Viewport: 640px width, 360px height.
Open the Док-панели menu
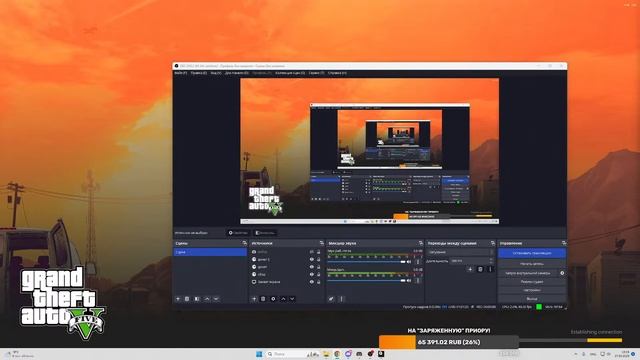pos(237,73)
